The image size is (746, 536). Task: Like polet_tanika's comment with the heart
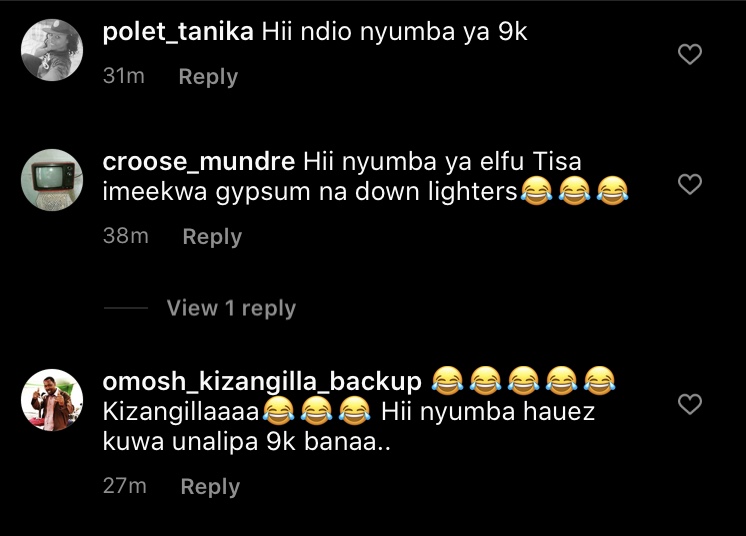[x=690, y=54]
